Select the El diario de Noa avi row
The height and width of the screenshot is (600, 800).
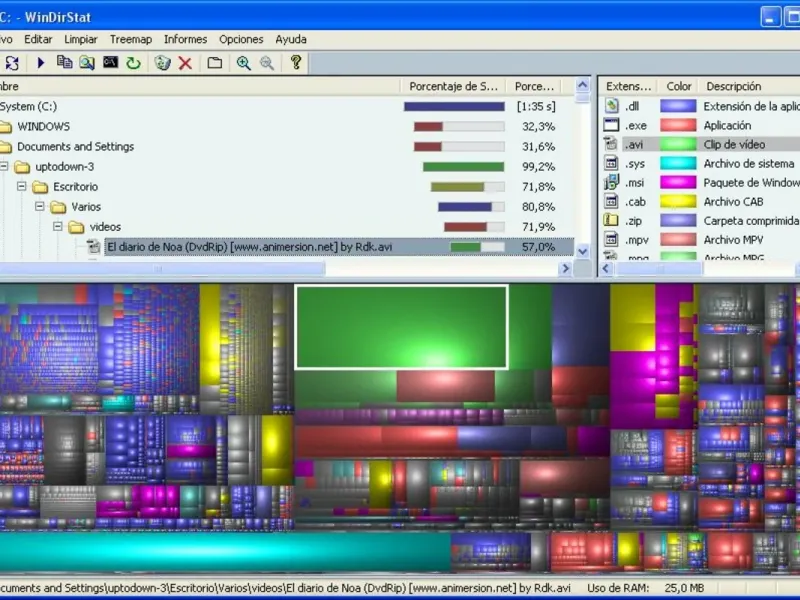pos(339,247)
